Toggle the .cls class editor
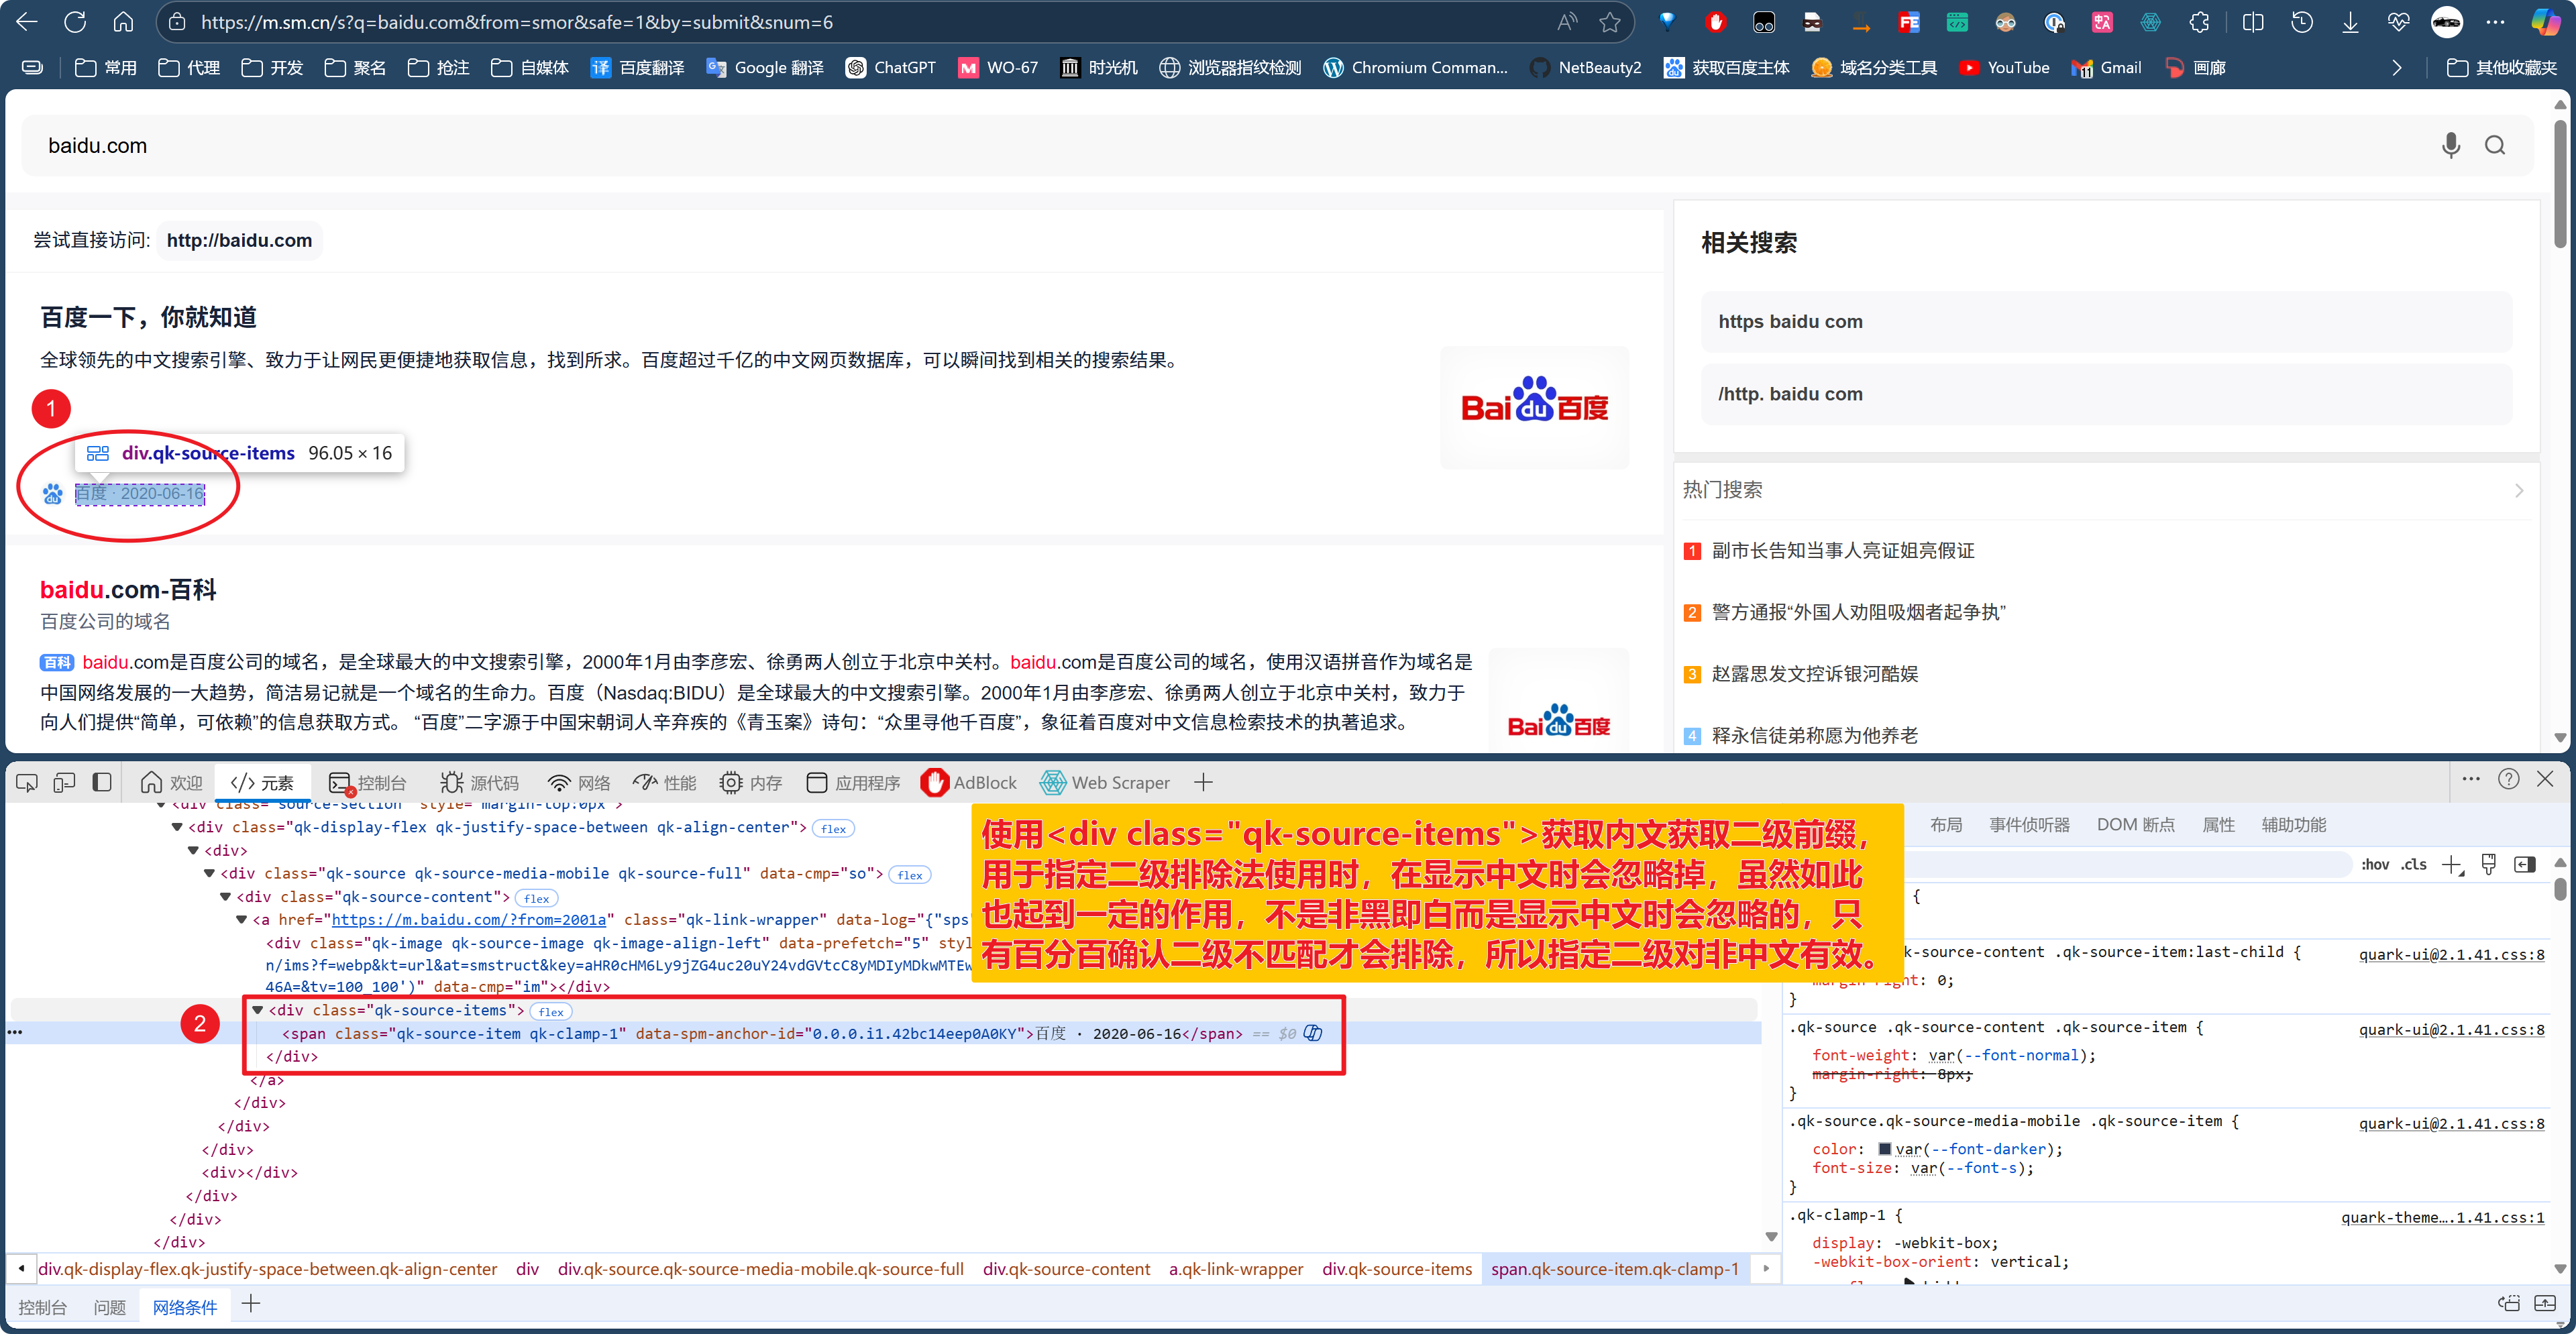The image size is (2576, 1334). tap(2414, 865)
